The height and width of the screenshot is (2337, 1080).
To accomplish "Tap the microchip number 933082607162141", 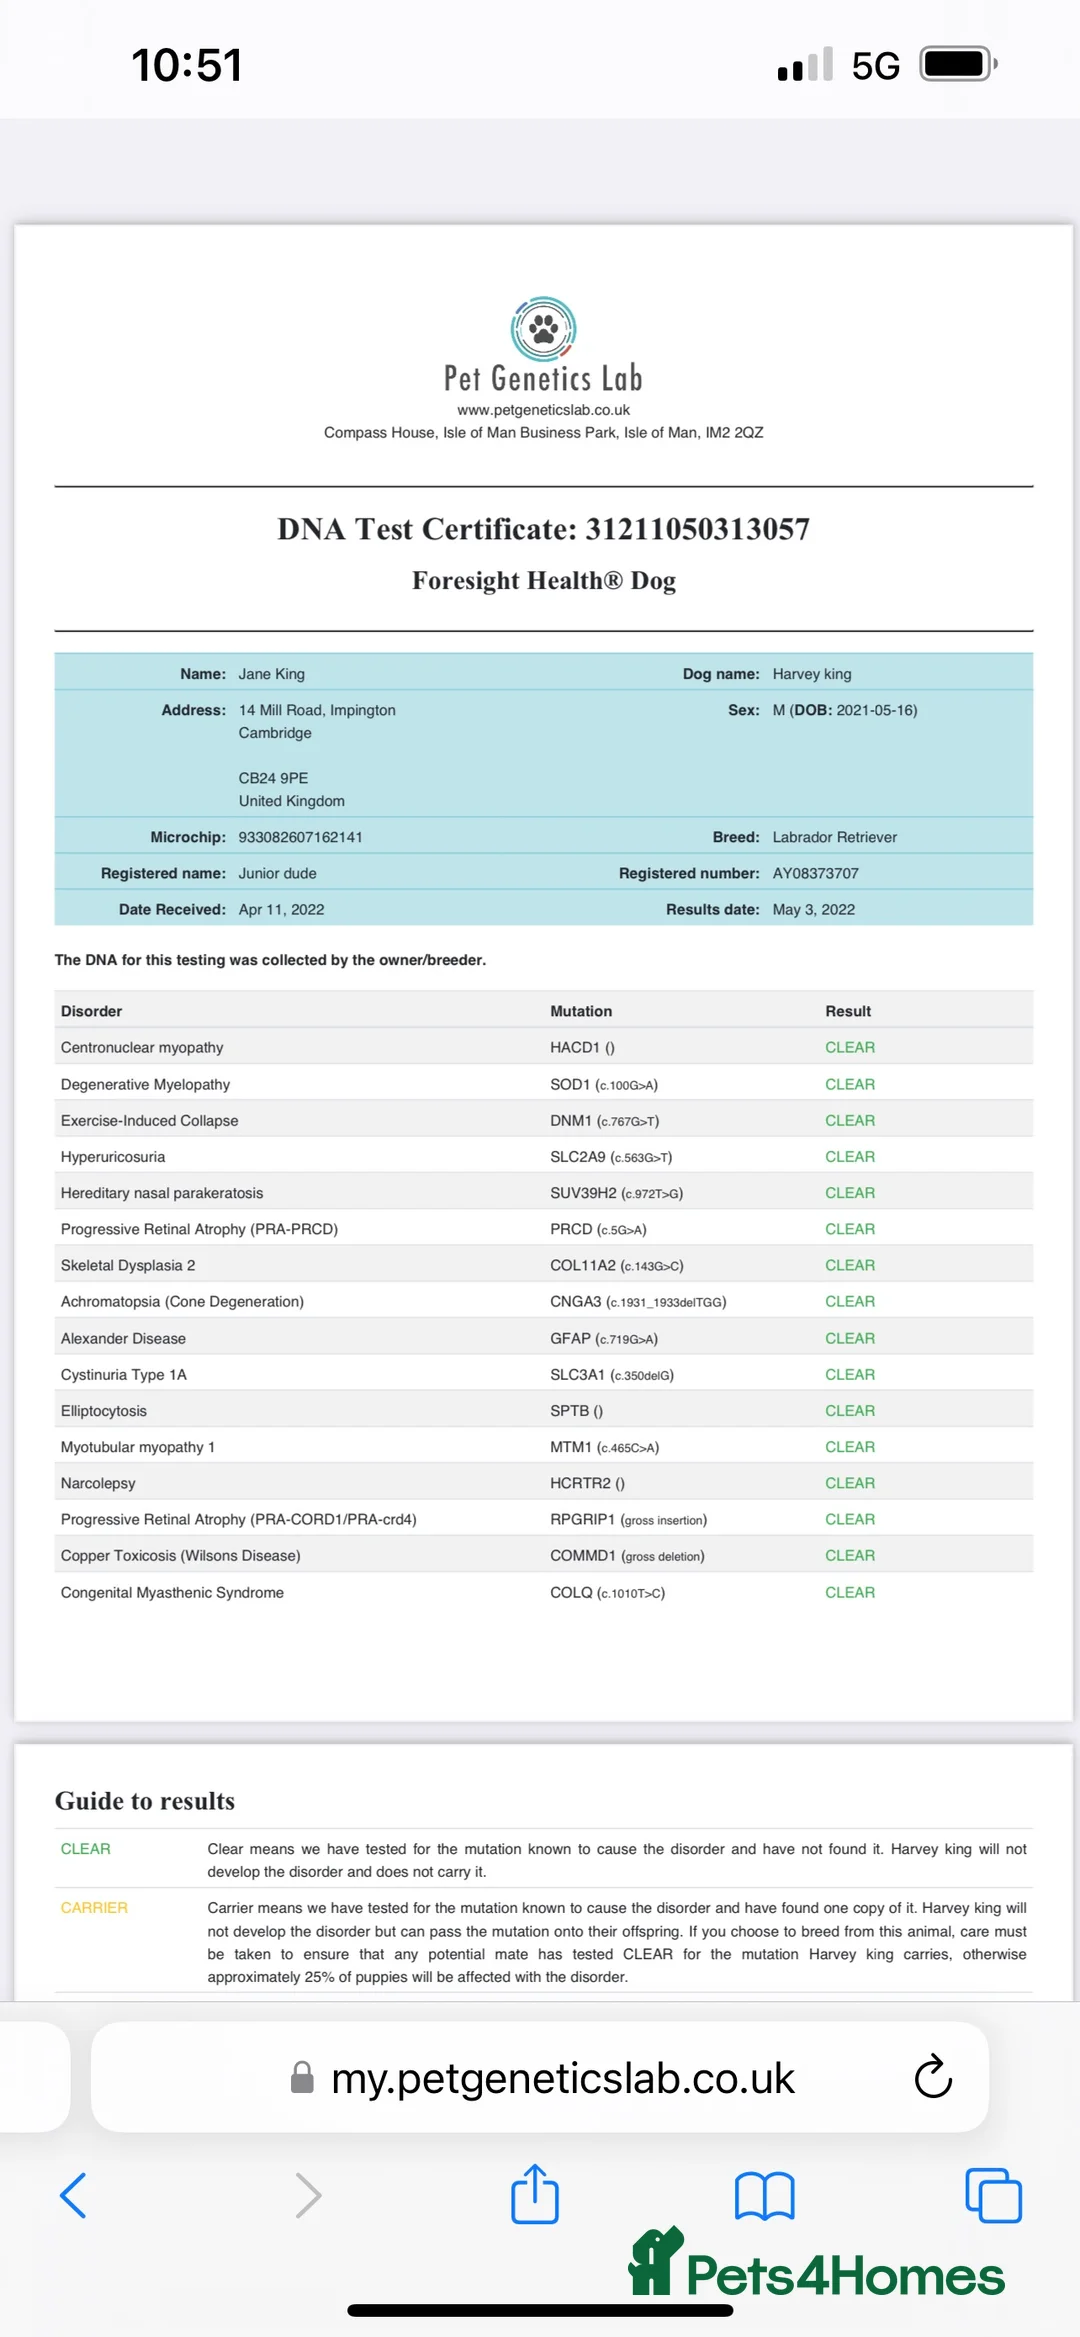I will point(300,837).
